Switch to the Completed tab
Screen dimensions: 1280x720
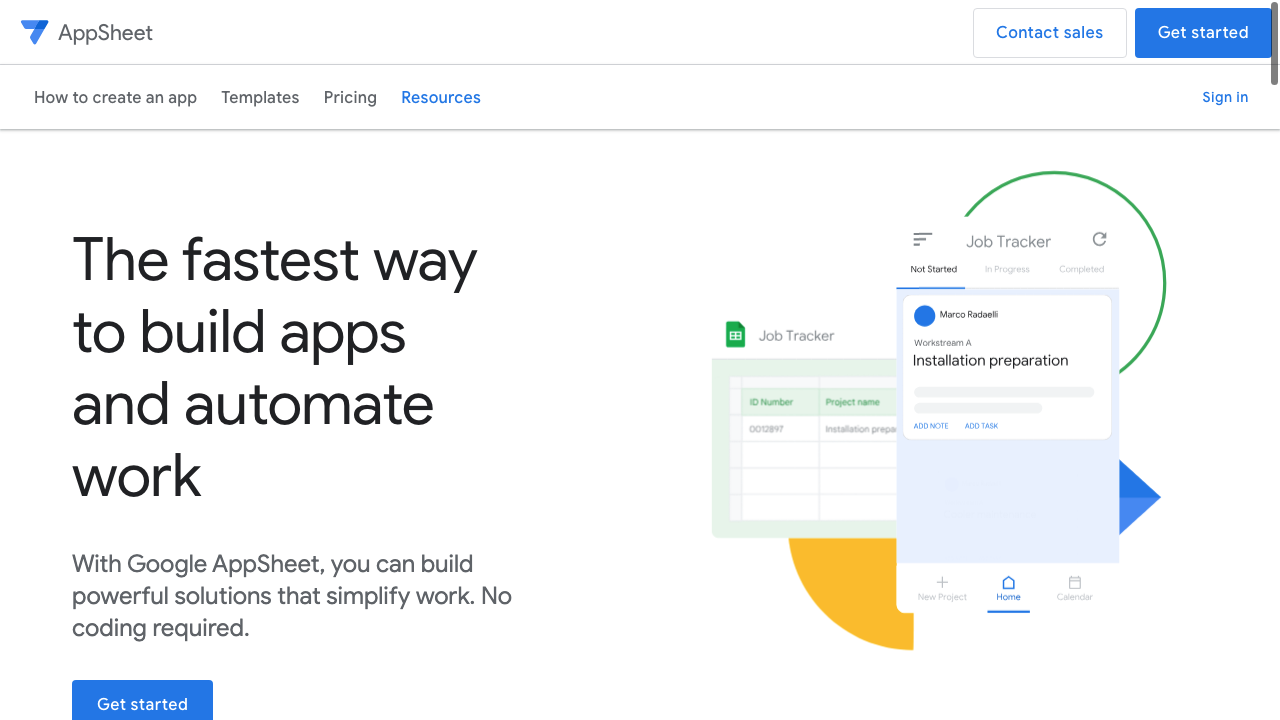1081,268
